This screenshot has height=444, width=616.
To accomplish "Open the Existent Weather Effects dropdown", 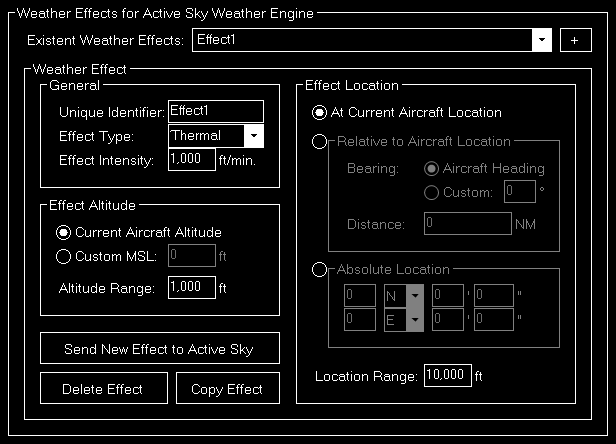I will tap(372, 40).
